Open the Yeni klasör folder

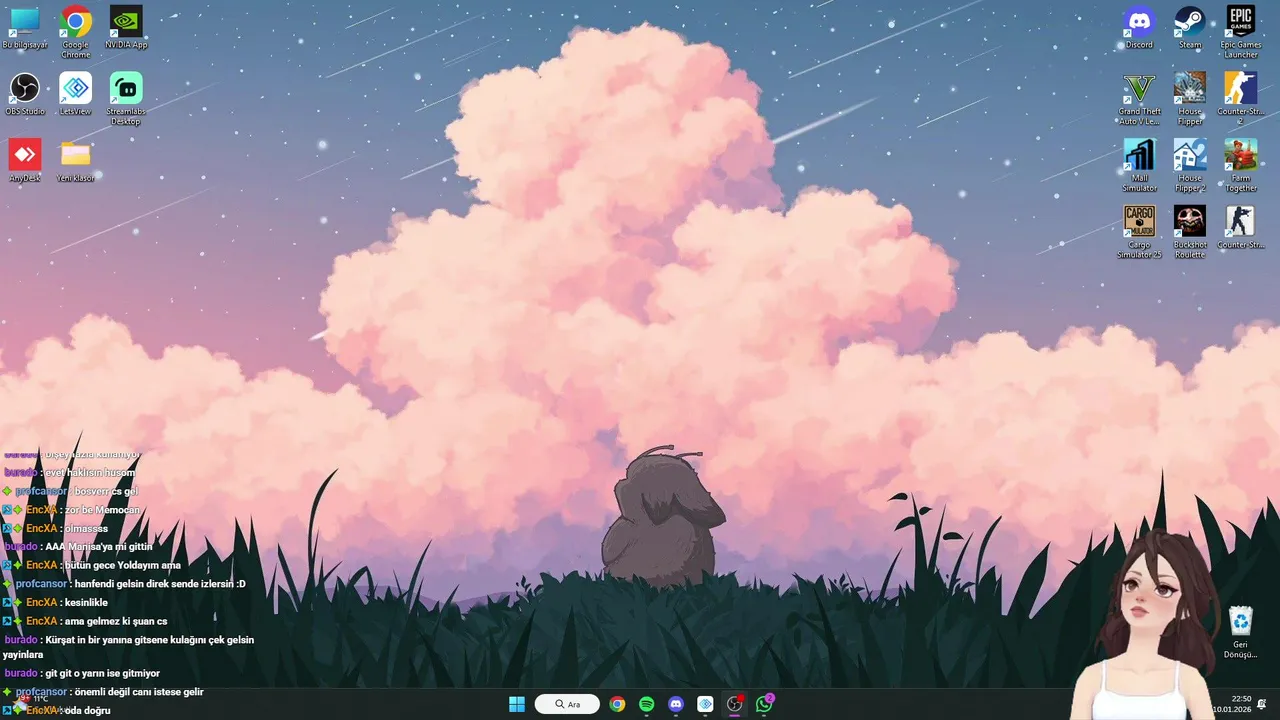pyautogui.click(x=76, y=161)
